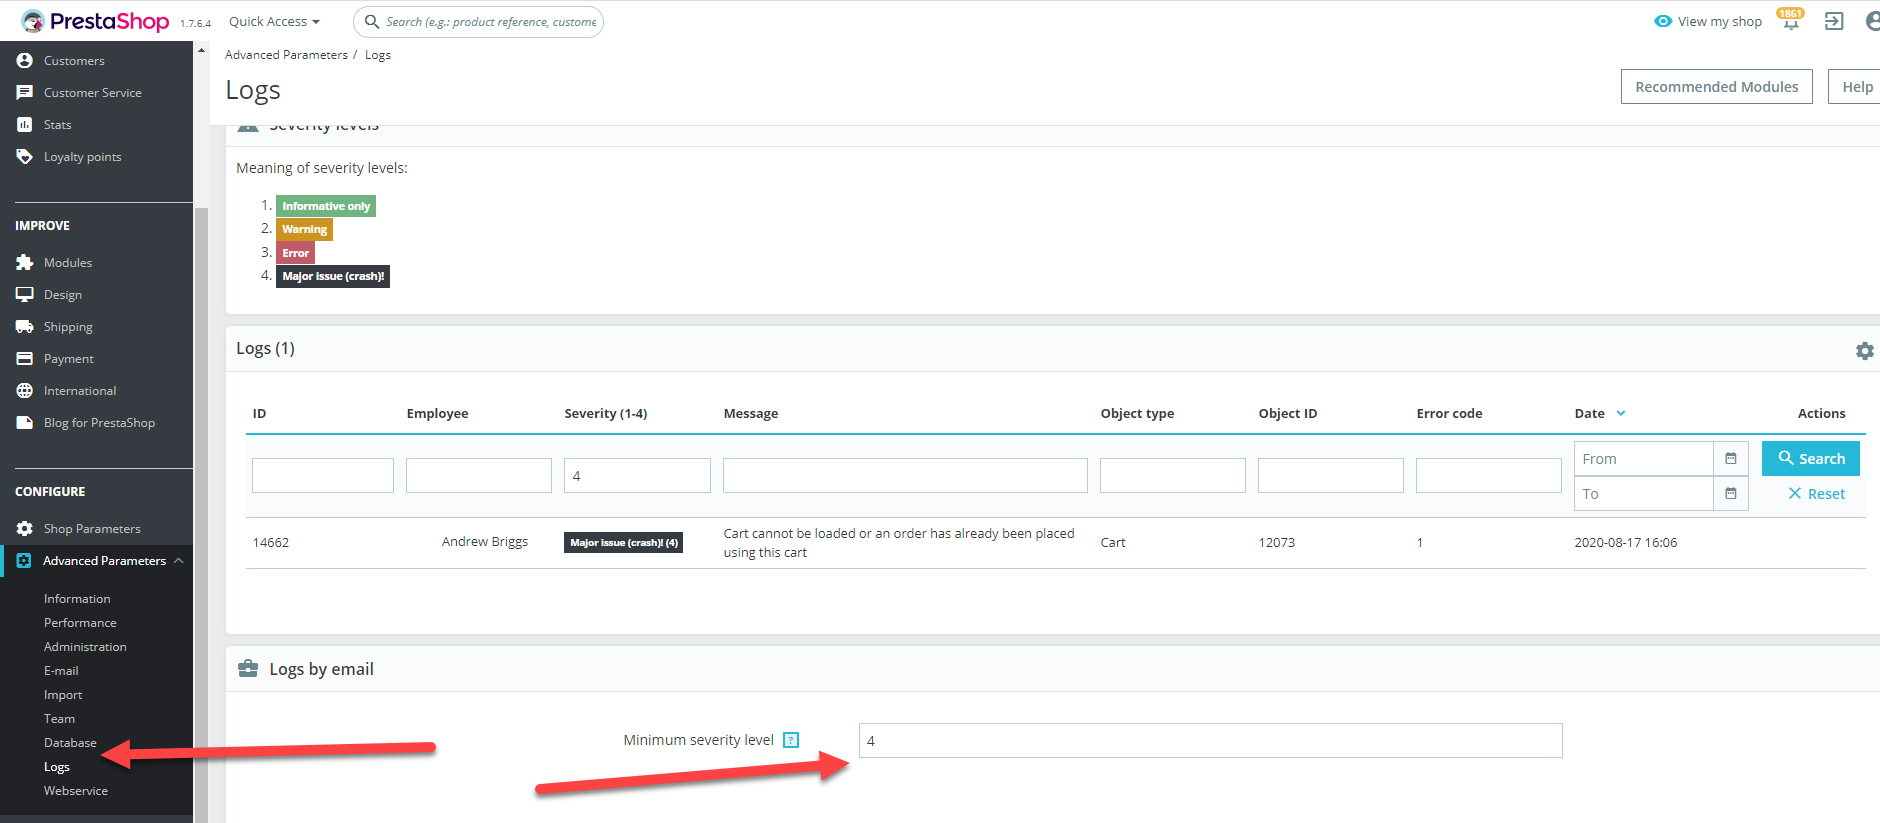The width and height of the screenshot is (1880, 823).
Task: Click the date To field
Action: [x=1644, y=494]
